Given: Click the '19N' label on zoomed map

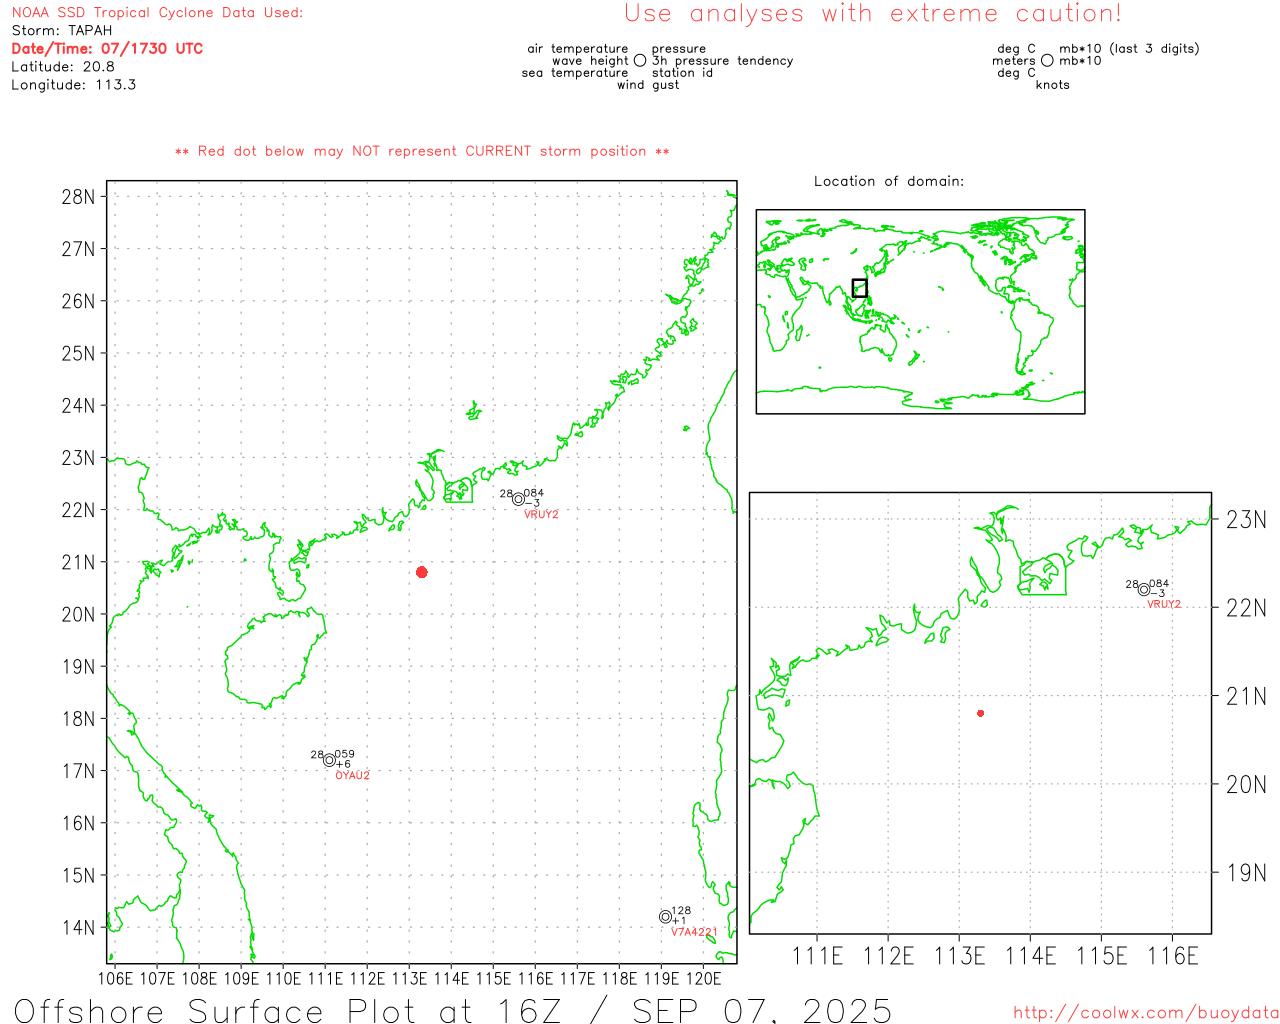Looking at the screenshot, I should point(1246,873).
